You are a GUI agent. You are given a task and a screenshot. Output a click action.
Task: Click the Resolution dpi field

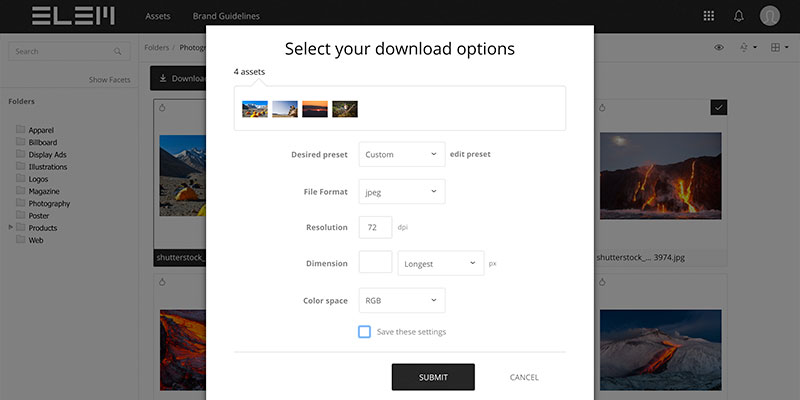376,228
